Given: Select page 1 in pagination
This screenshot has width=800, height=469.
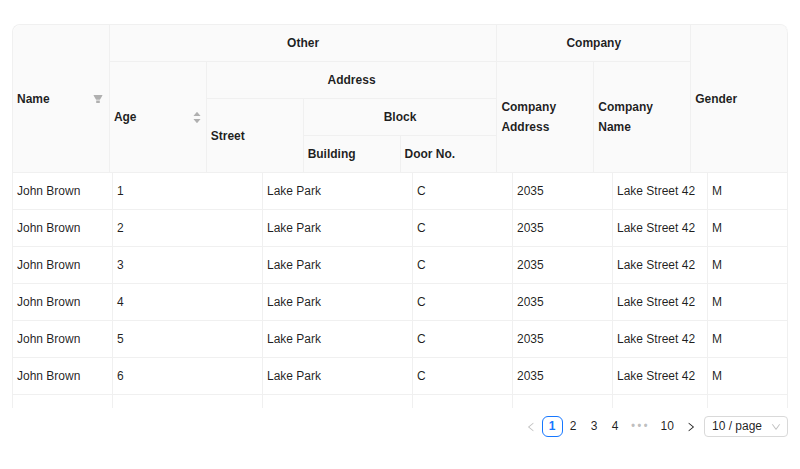Looking at the screenshot, I should 552,426.
